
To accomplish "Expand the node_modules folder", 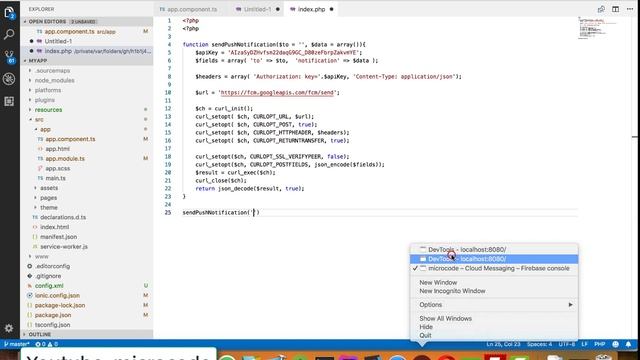I will [54, 80].
